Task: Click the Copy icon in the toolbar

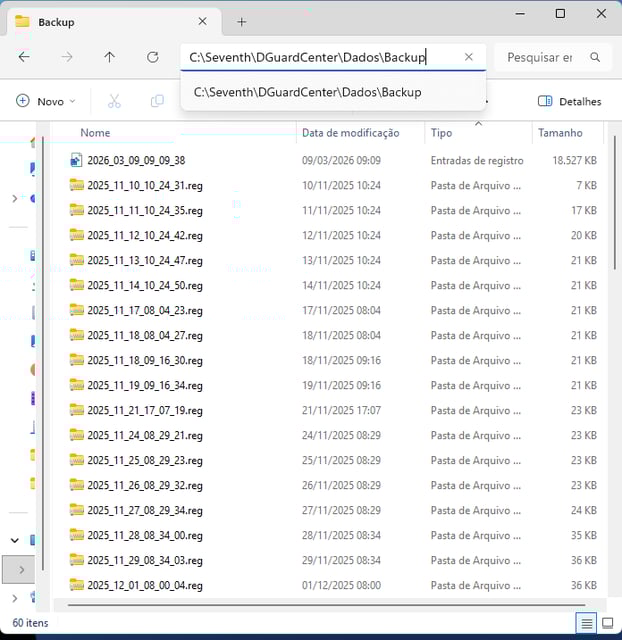Action: [x=157, y=101]
